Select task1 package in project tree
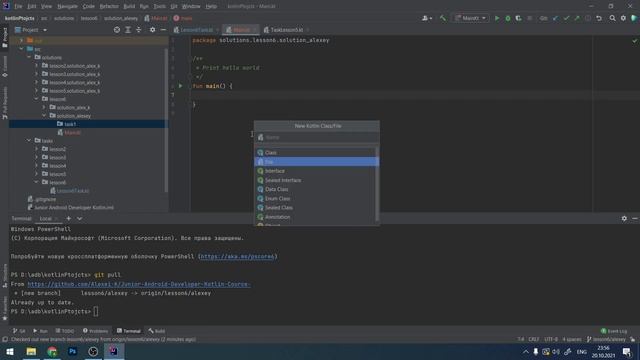Viewport: 640px width, 360px height. (x=70, y=124)
